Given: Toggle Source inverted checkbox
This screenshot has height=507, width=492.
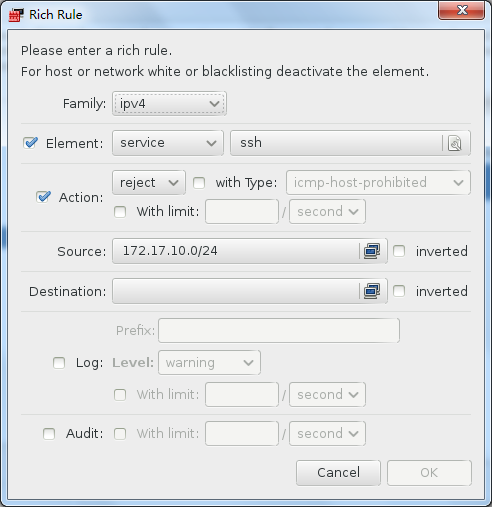Looking at the screenshot, I should [x=399, y=251].
